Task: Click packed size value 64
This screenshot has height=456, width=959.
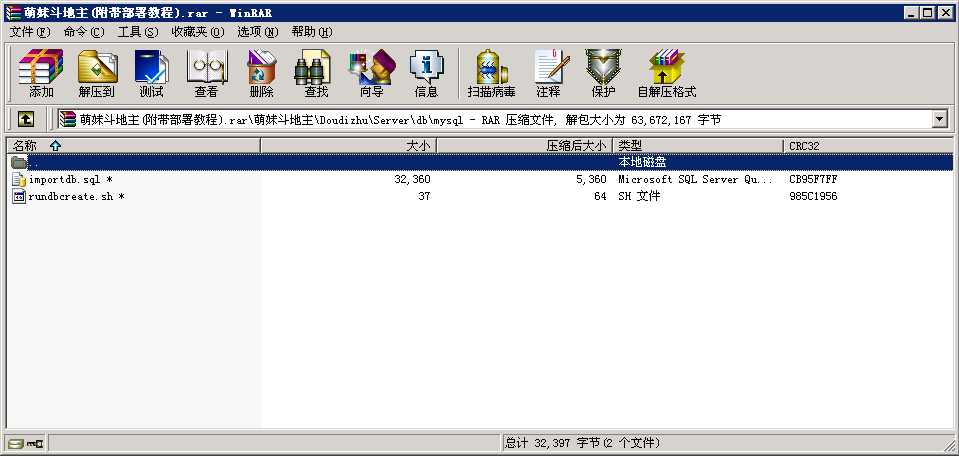Action: click(601, 197)
